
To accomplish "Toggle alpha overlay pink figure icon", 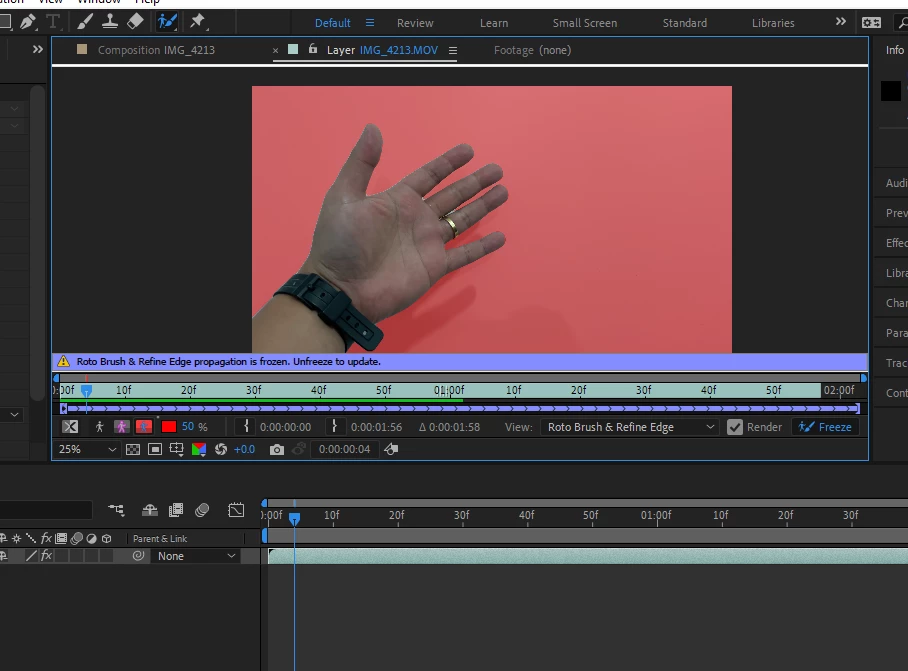I will (x=122, y=427).
